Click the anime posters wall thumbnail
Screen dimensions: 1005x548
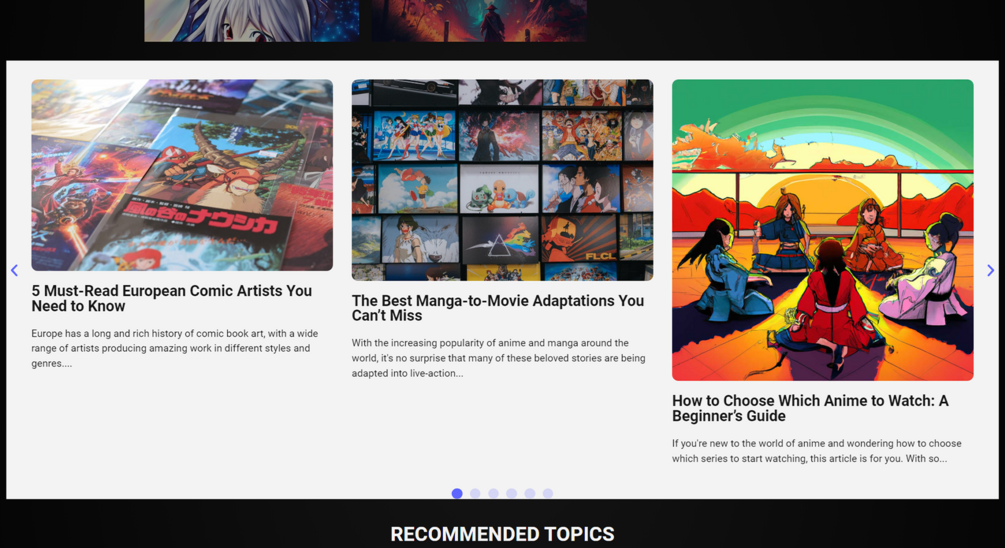(502, 180)
